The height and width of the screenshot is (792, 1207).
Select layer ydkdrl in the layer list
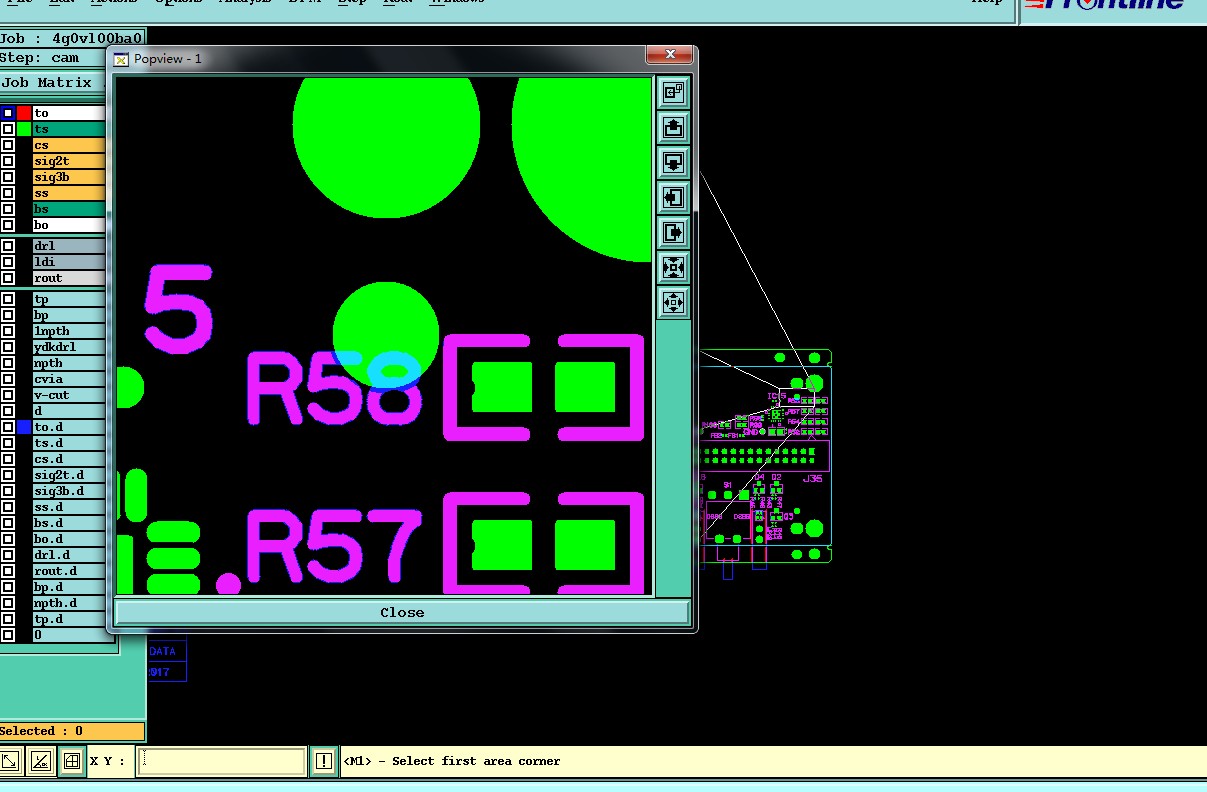(68, 347)
